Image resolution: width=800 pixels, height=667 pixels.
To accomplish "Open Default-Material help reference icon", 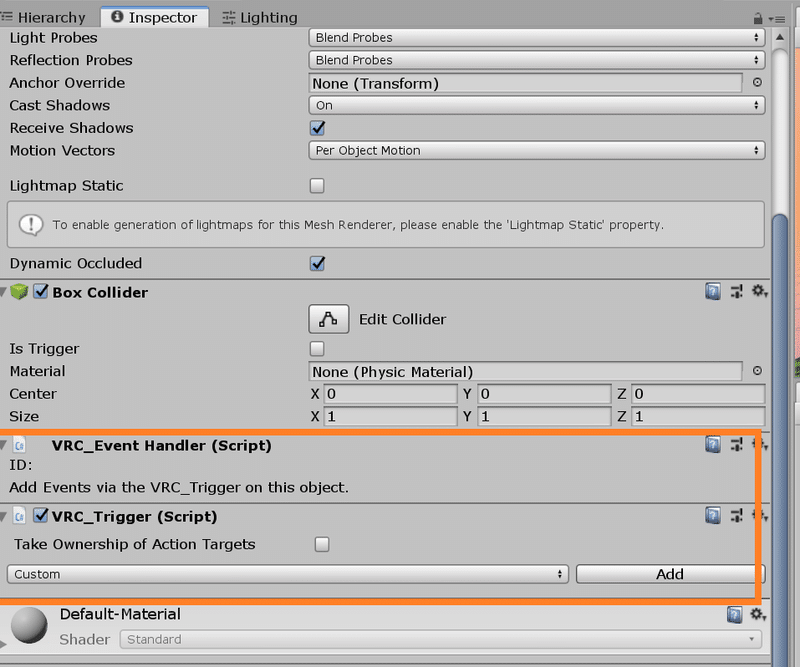I will click(734, 614).
